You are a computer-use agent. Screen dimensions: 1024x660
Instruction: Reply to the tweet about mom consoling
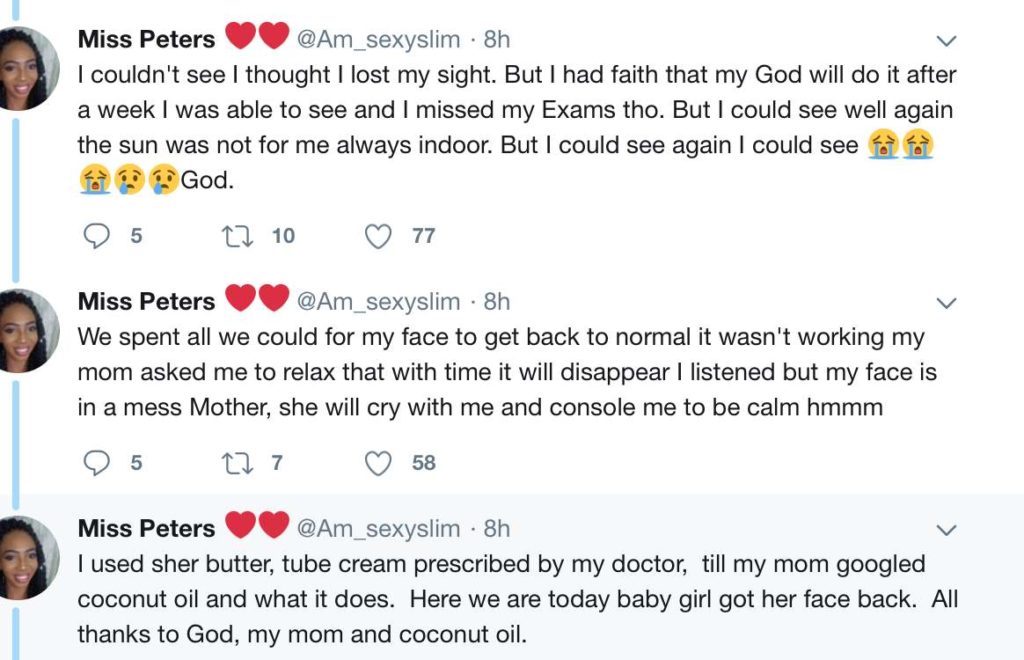97,463
